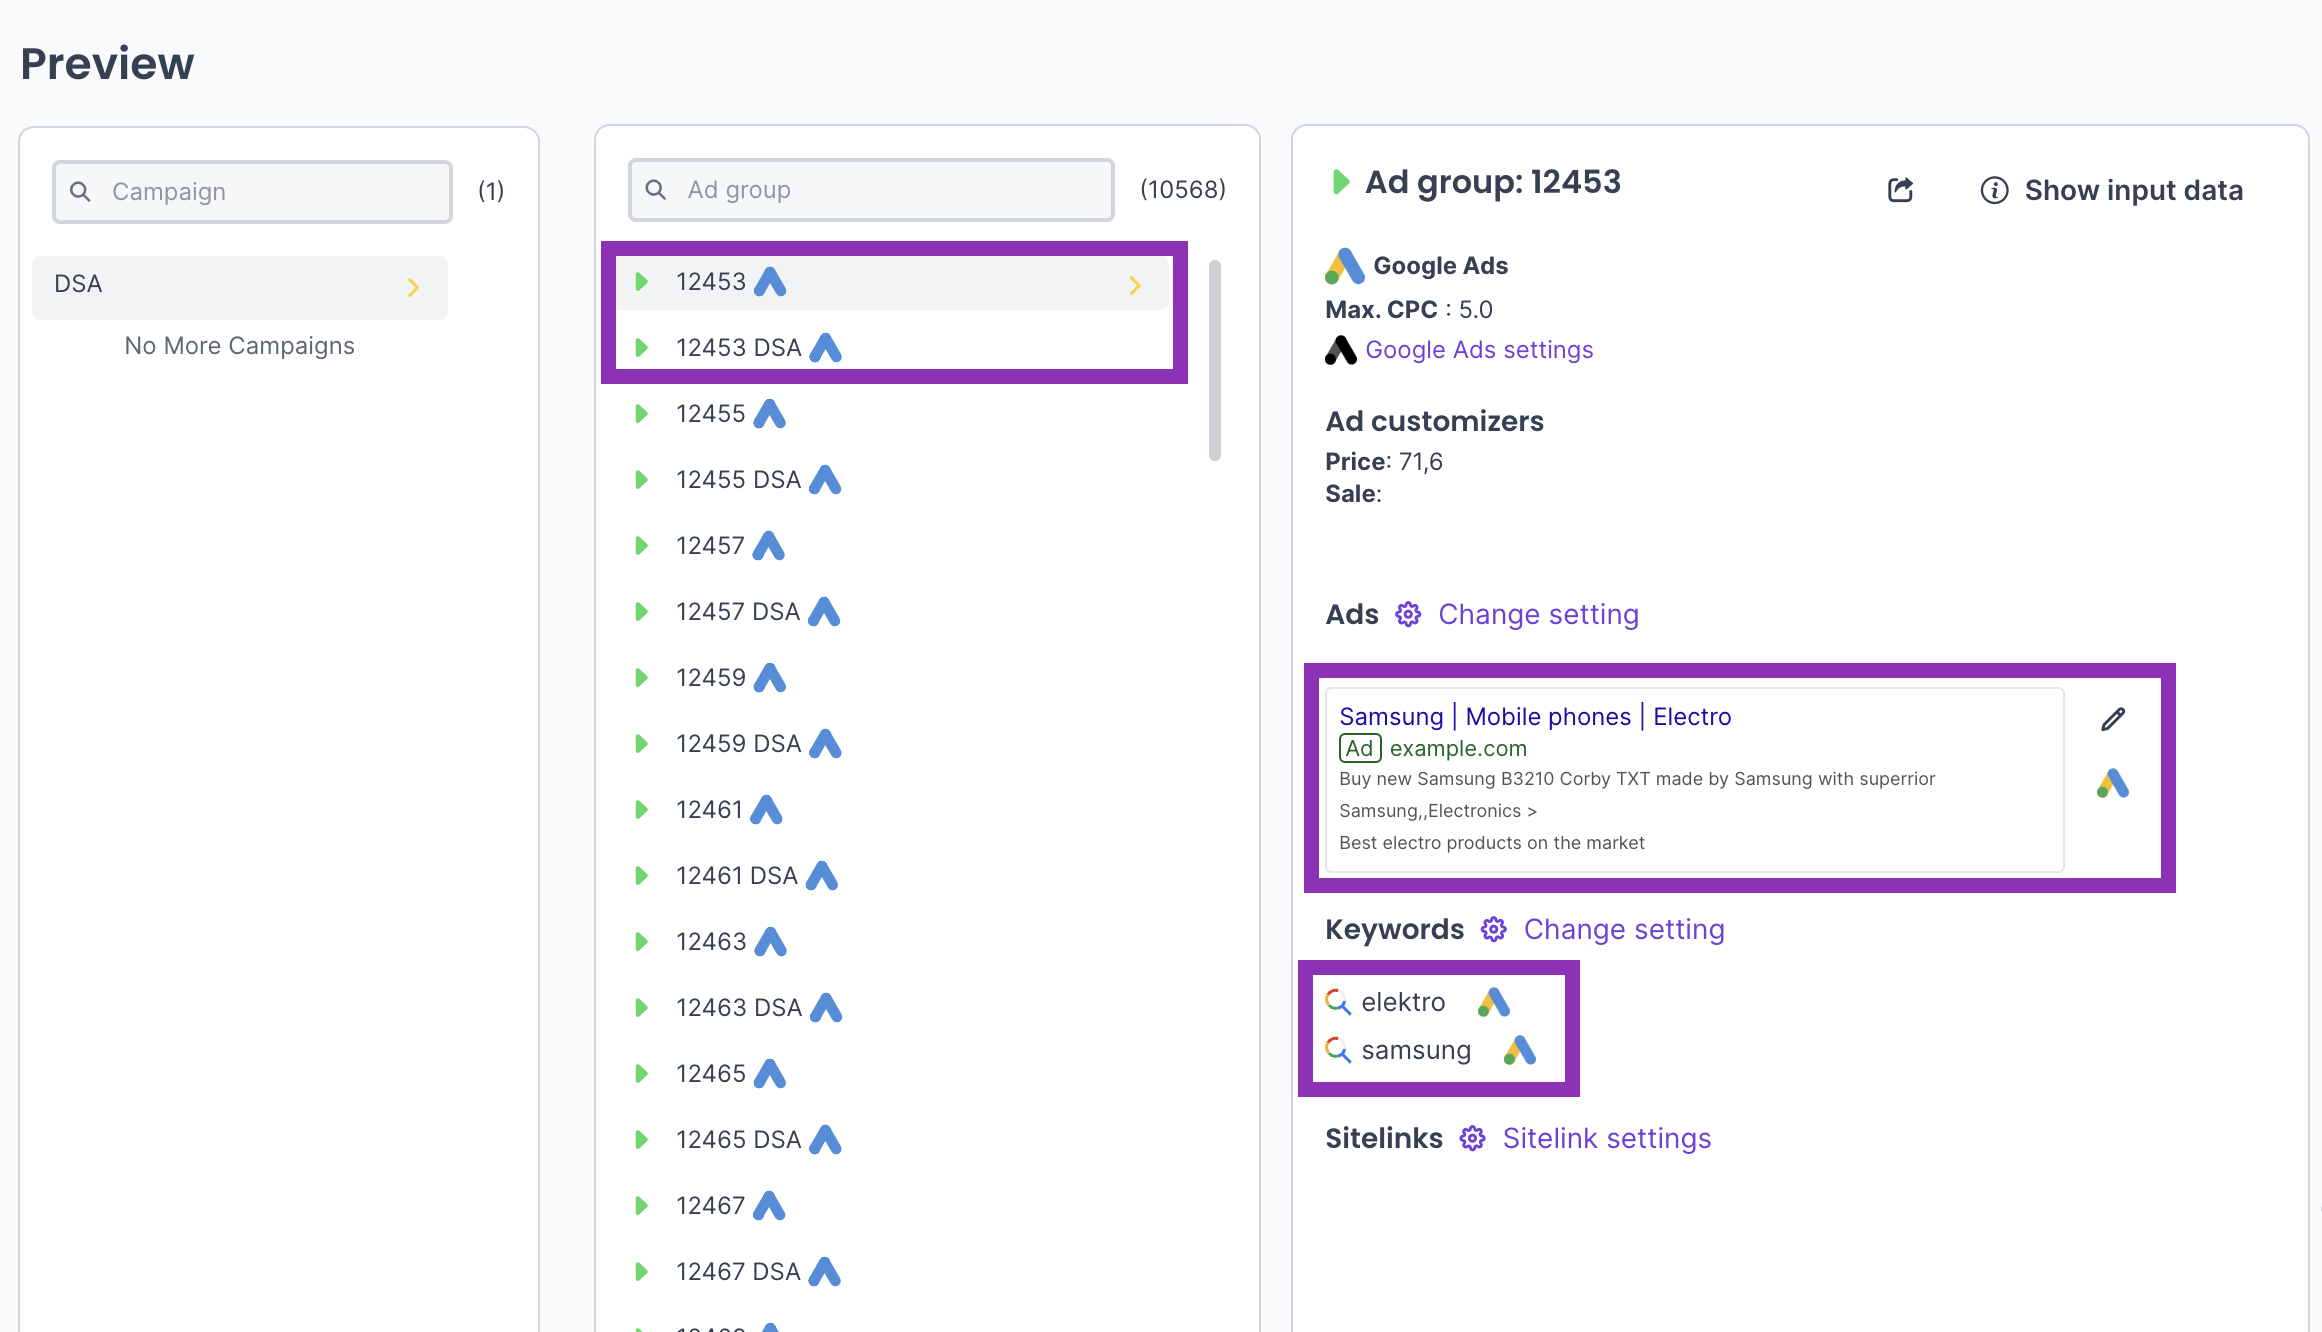
Task: Click the share/export icon beside Ad group title
Action: [1900, 190]
